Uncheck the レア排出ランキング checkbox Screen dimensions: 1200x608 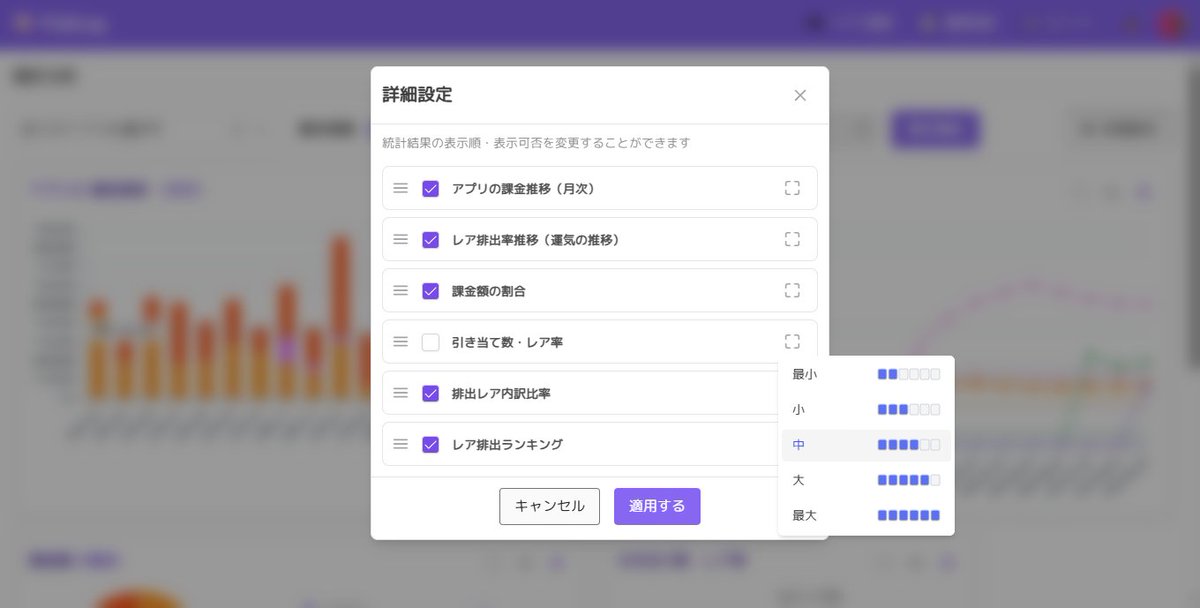coord(431,444)
